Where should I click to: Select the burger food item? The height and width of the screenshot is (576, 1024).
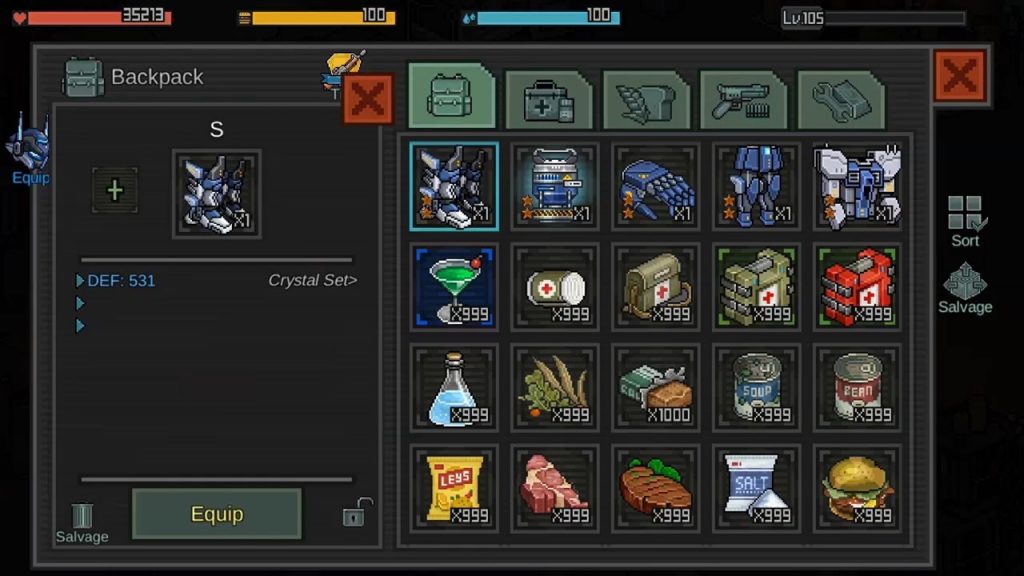(857, 488)
